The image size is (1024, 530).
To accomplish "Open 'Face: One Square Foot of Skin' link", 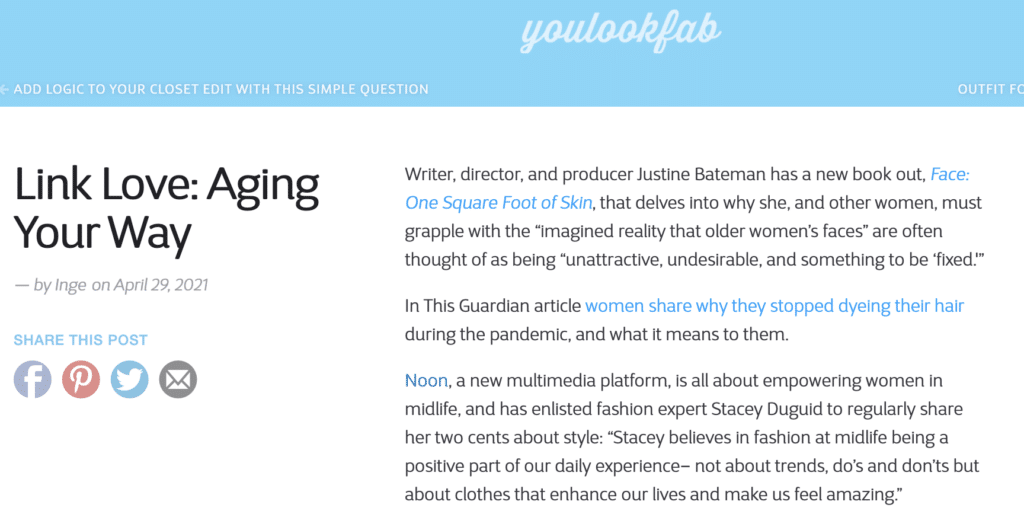I will click(687, 189).
